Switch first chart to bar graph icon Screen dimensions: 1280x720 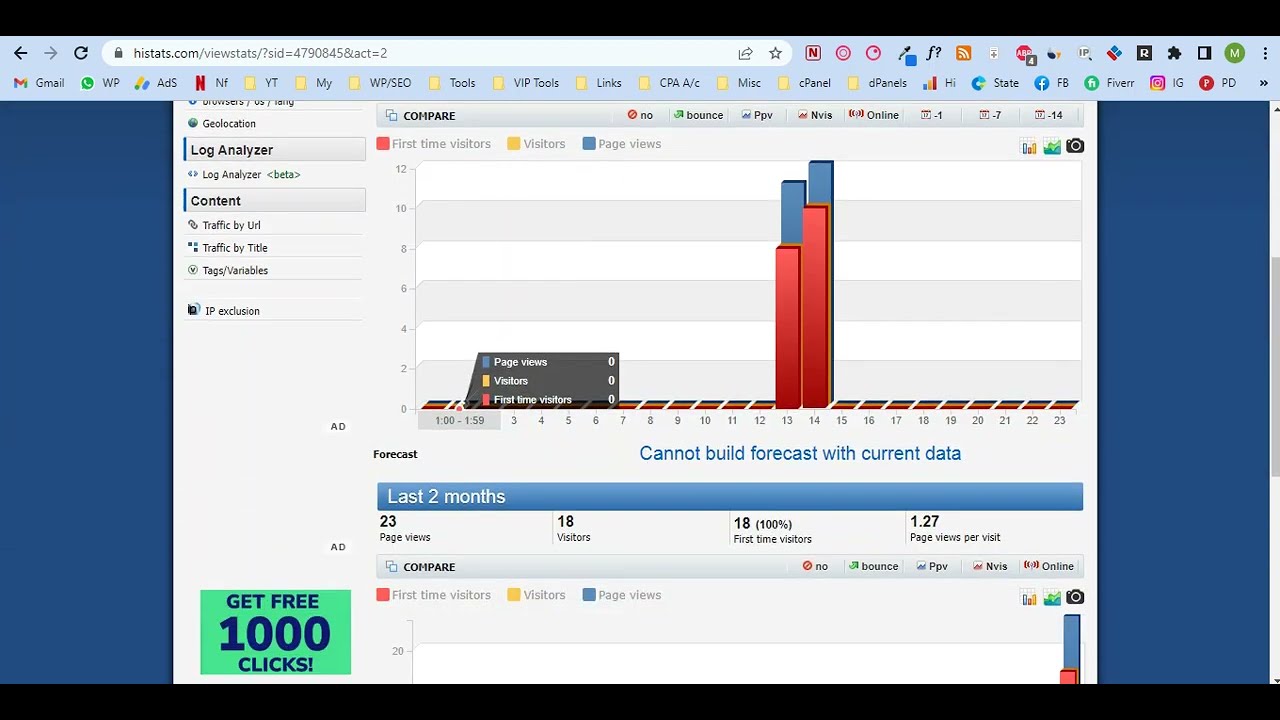click(1029, 147)
